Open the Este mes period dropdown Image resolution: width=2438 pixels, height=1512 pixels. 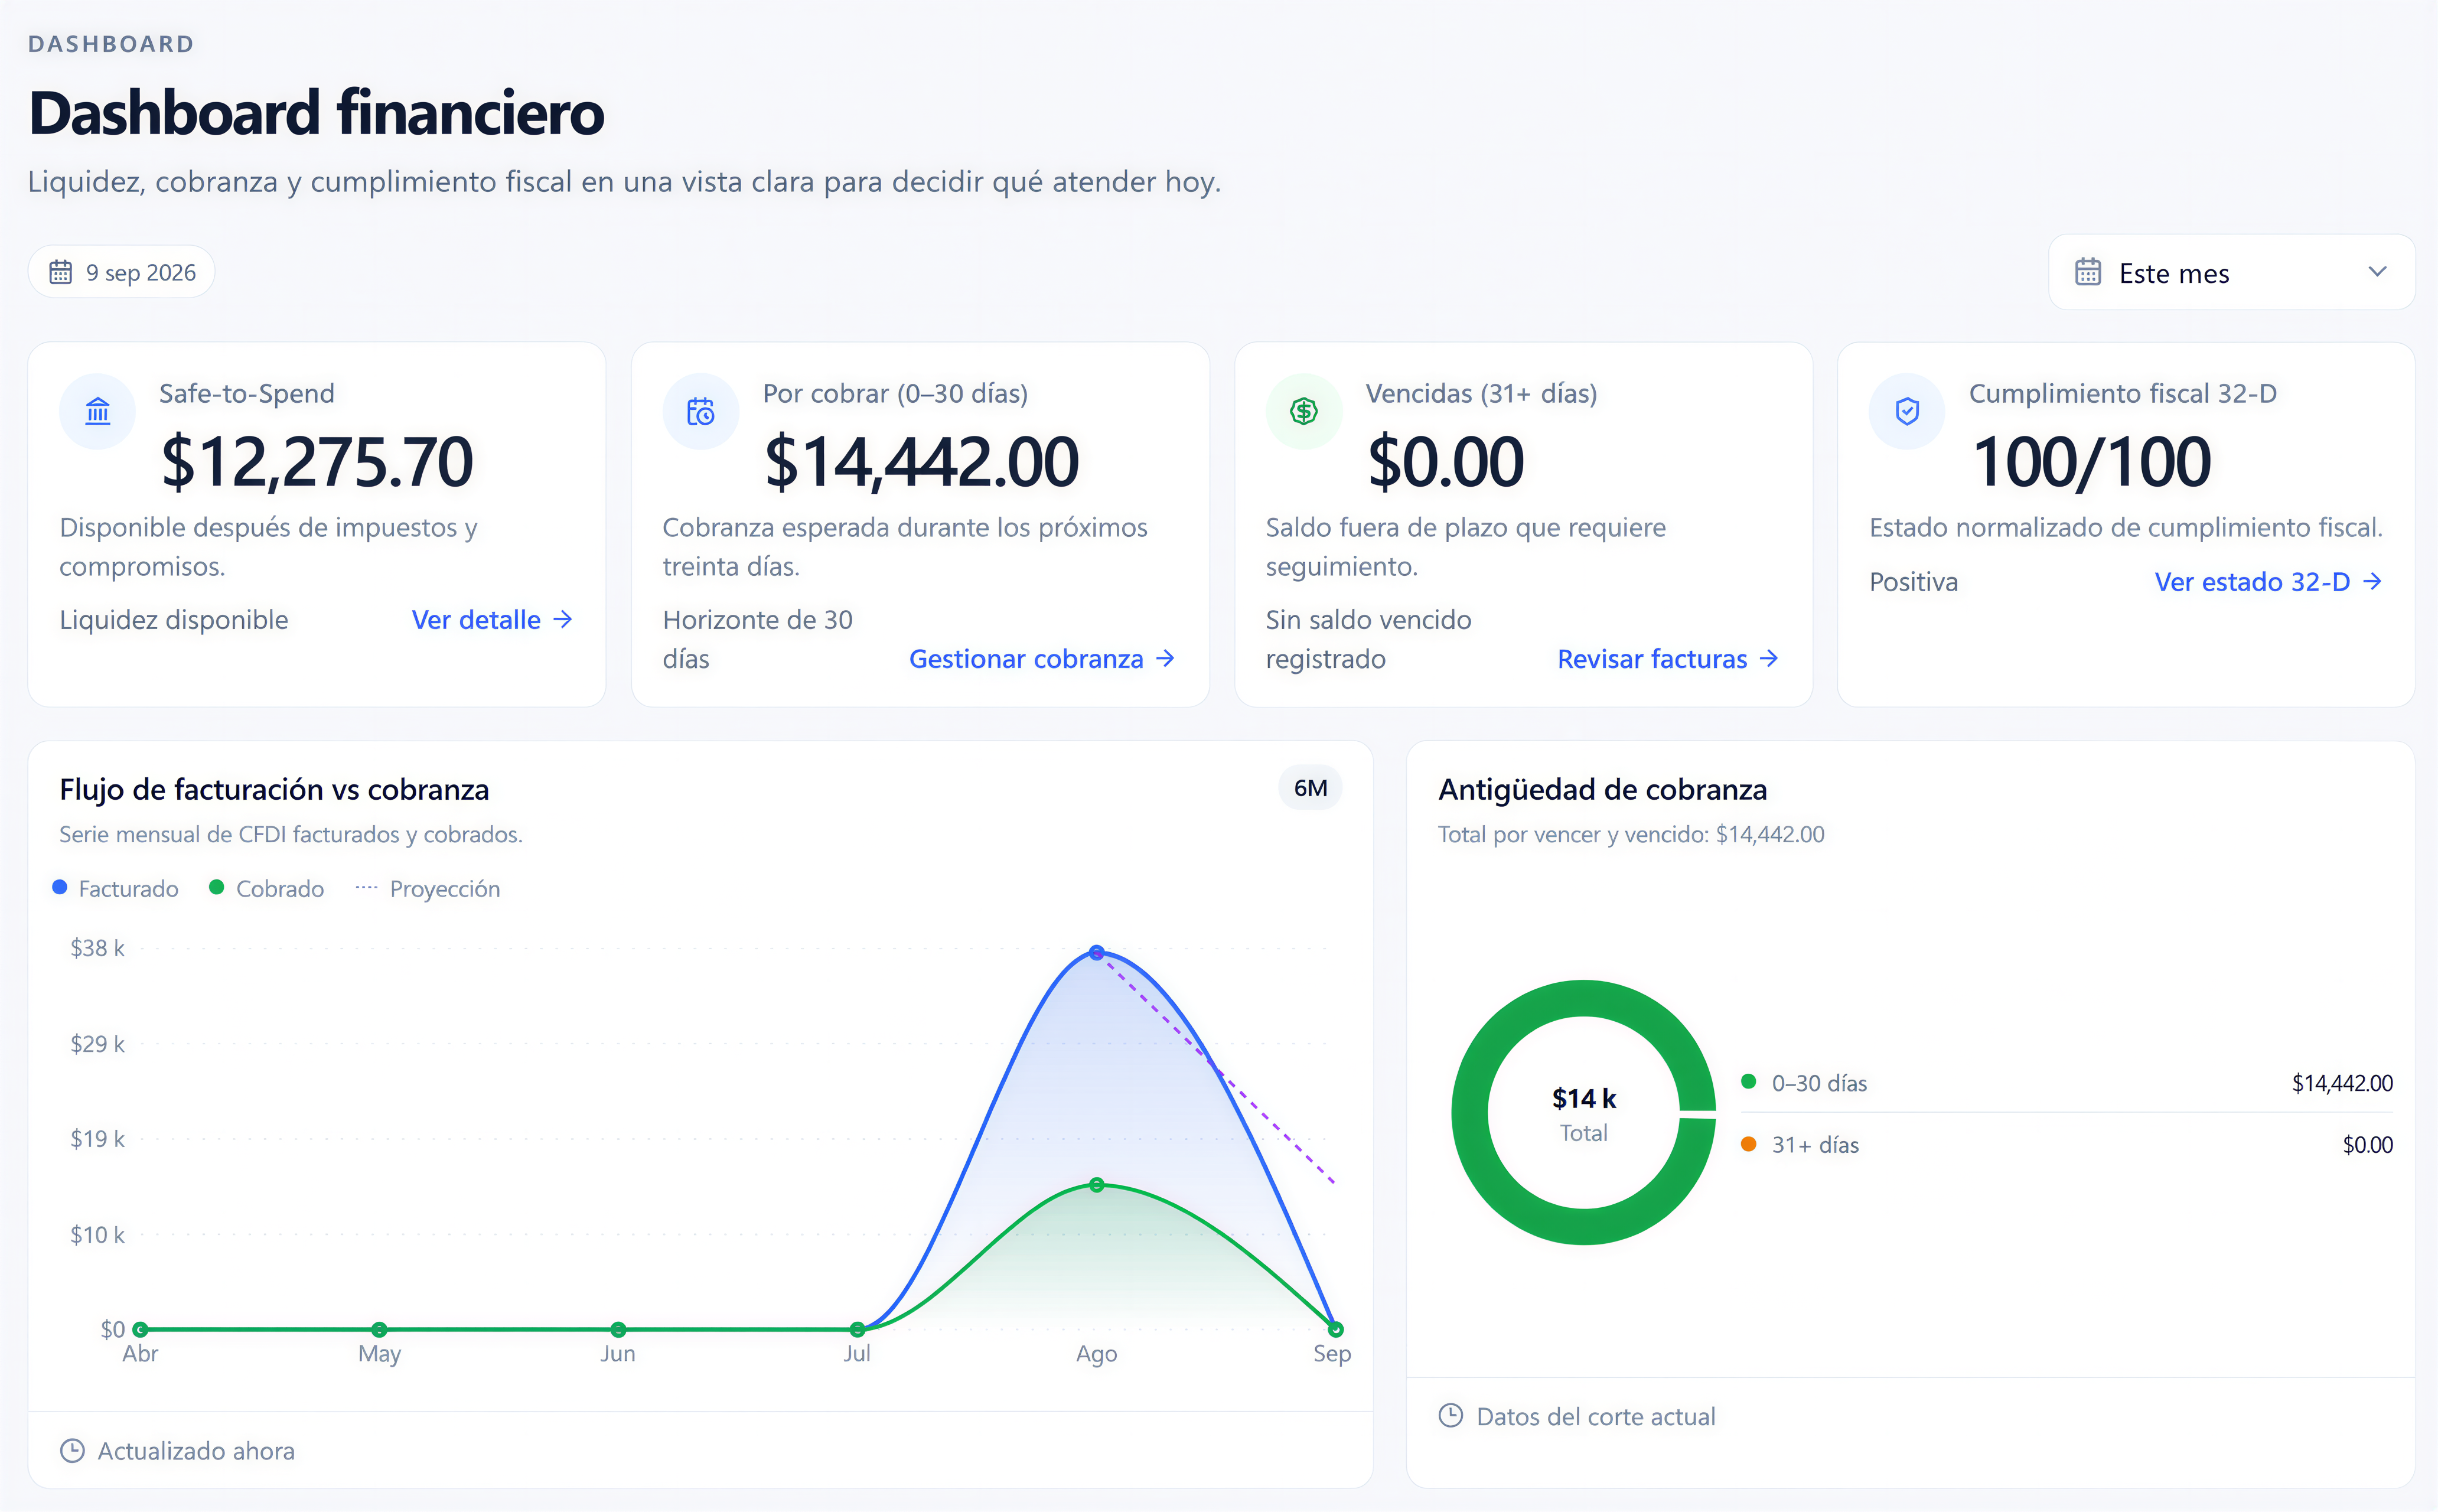pos(2232,272)
